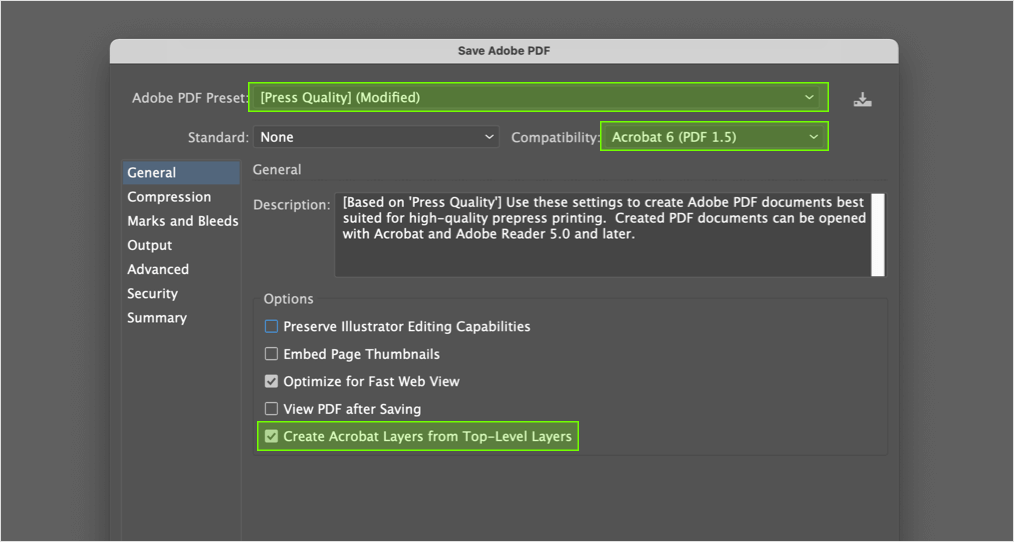Check Embed Page Thumbnails
Viewport: 1014px width, 542px height.
point(271,354)
